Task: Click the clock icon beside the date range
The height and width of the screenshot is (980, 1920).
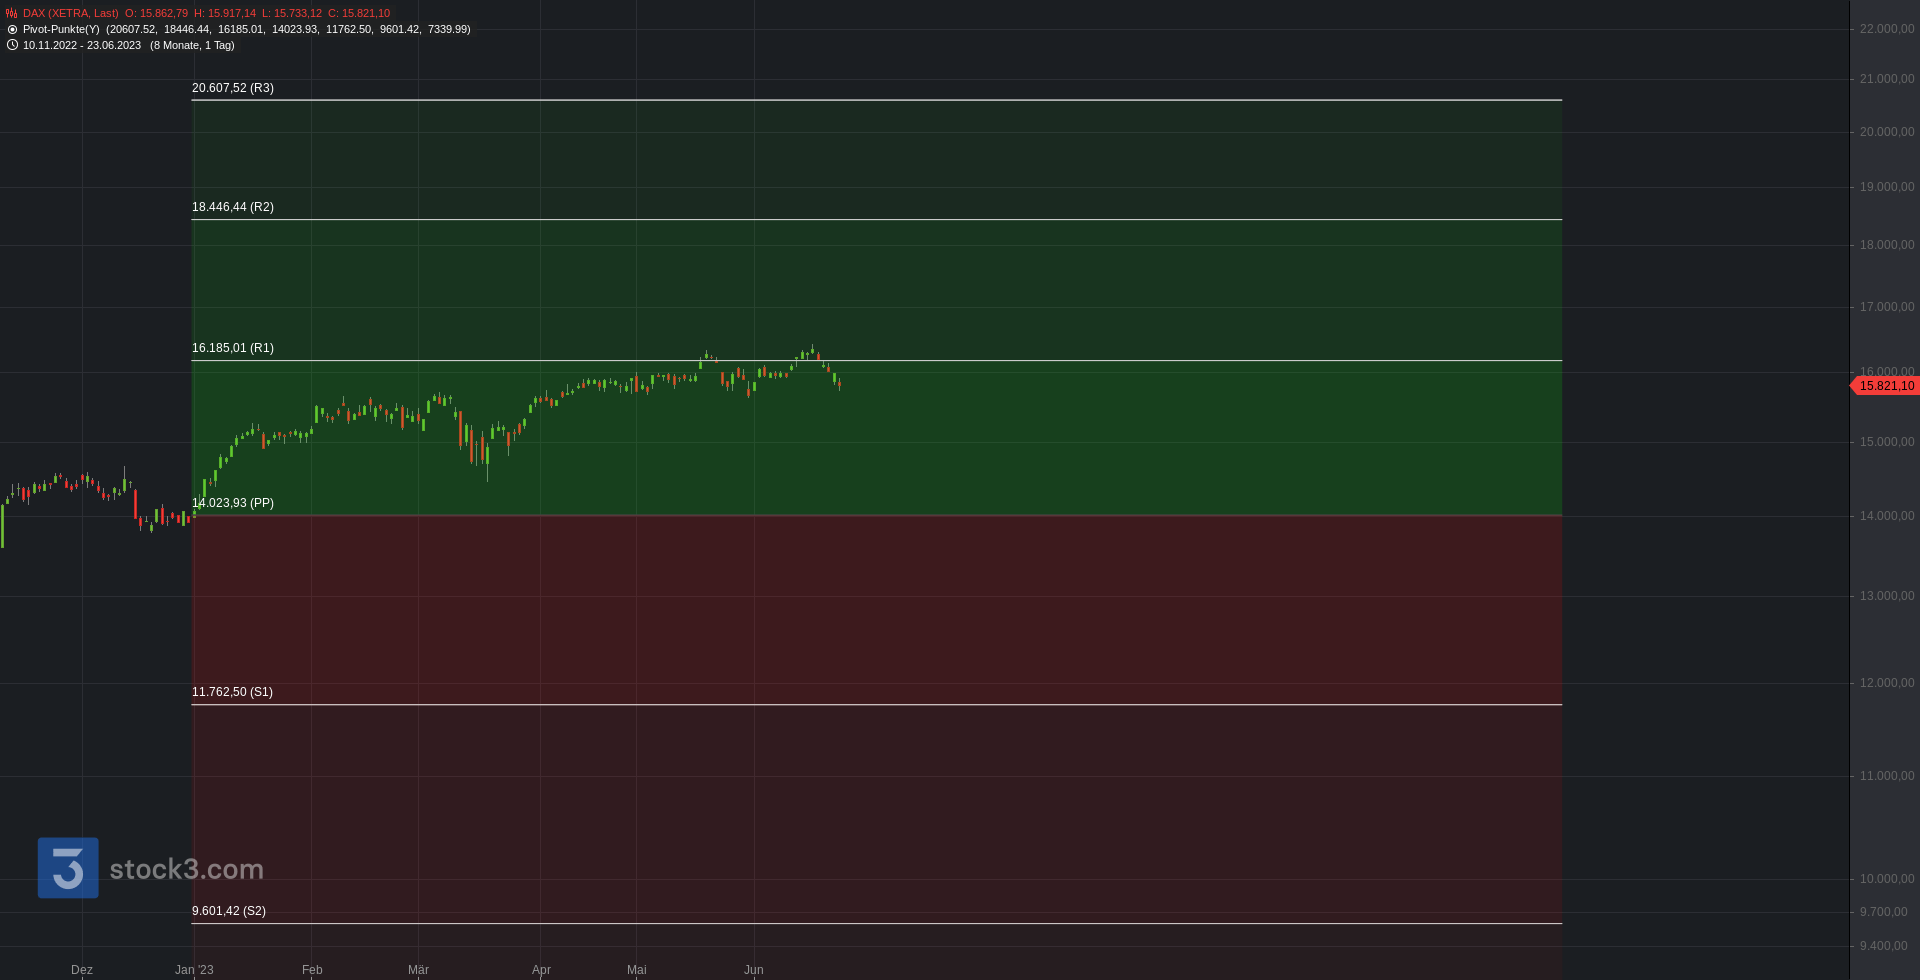Action: click(x=12, y=45)
